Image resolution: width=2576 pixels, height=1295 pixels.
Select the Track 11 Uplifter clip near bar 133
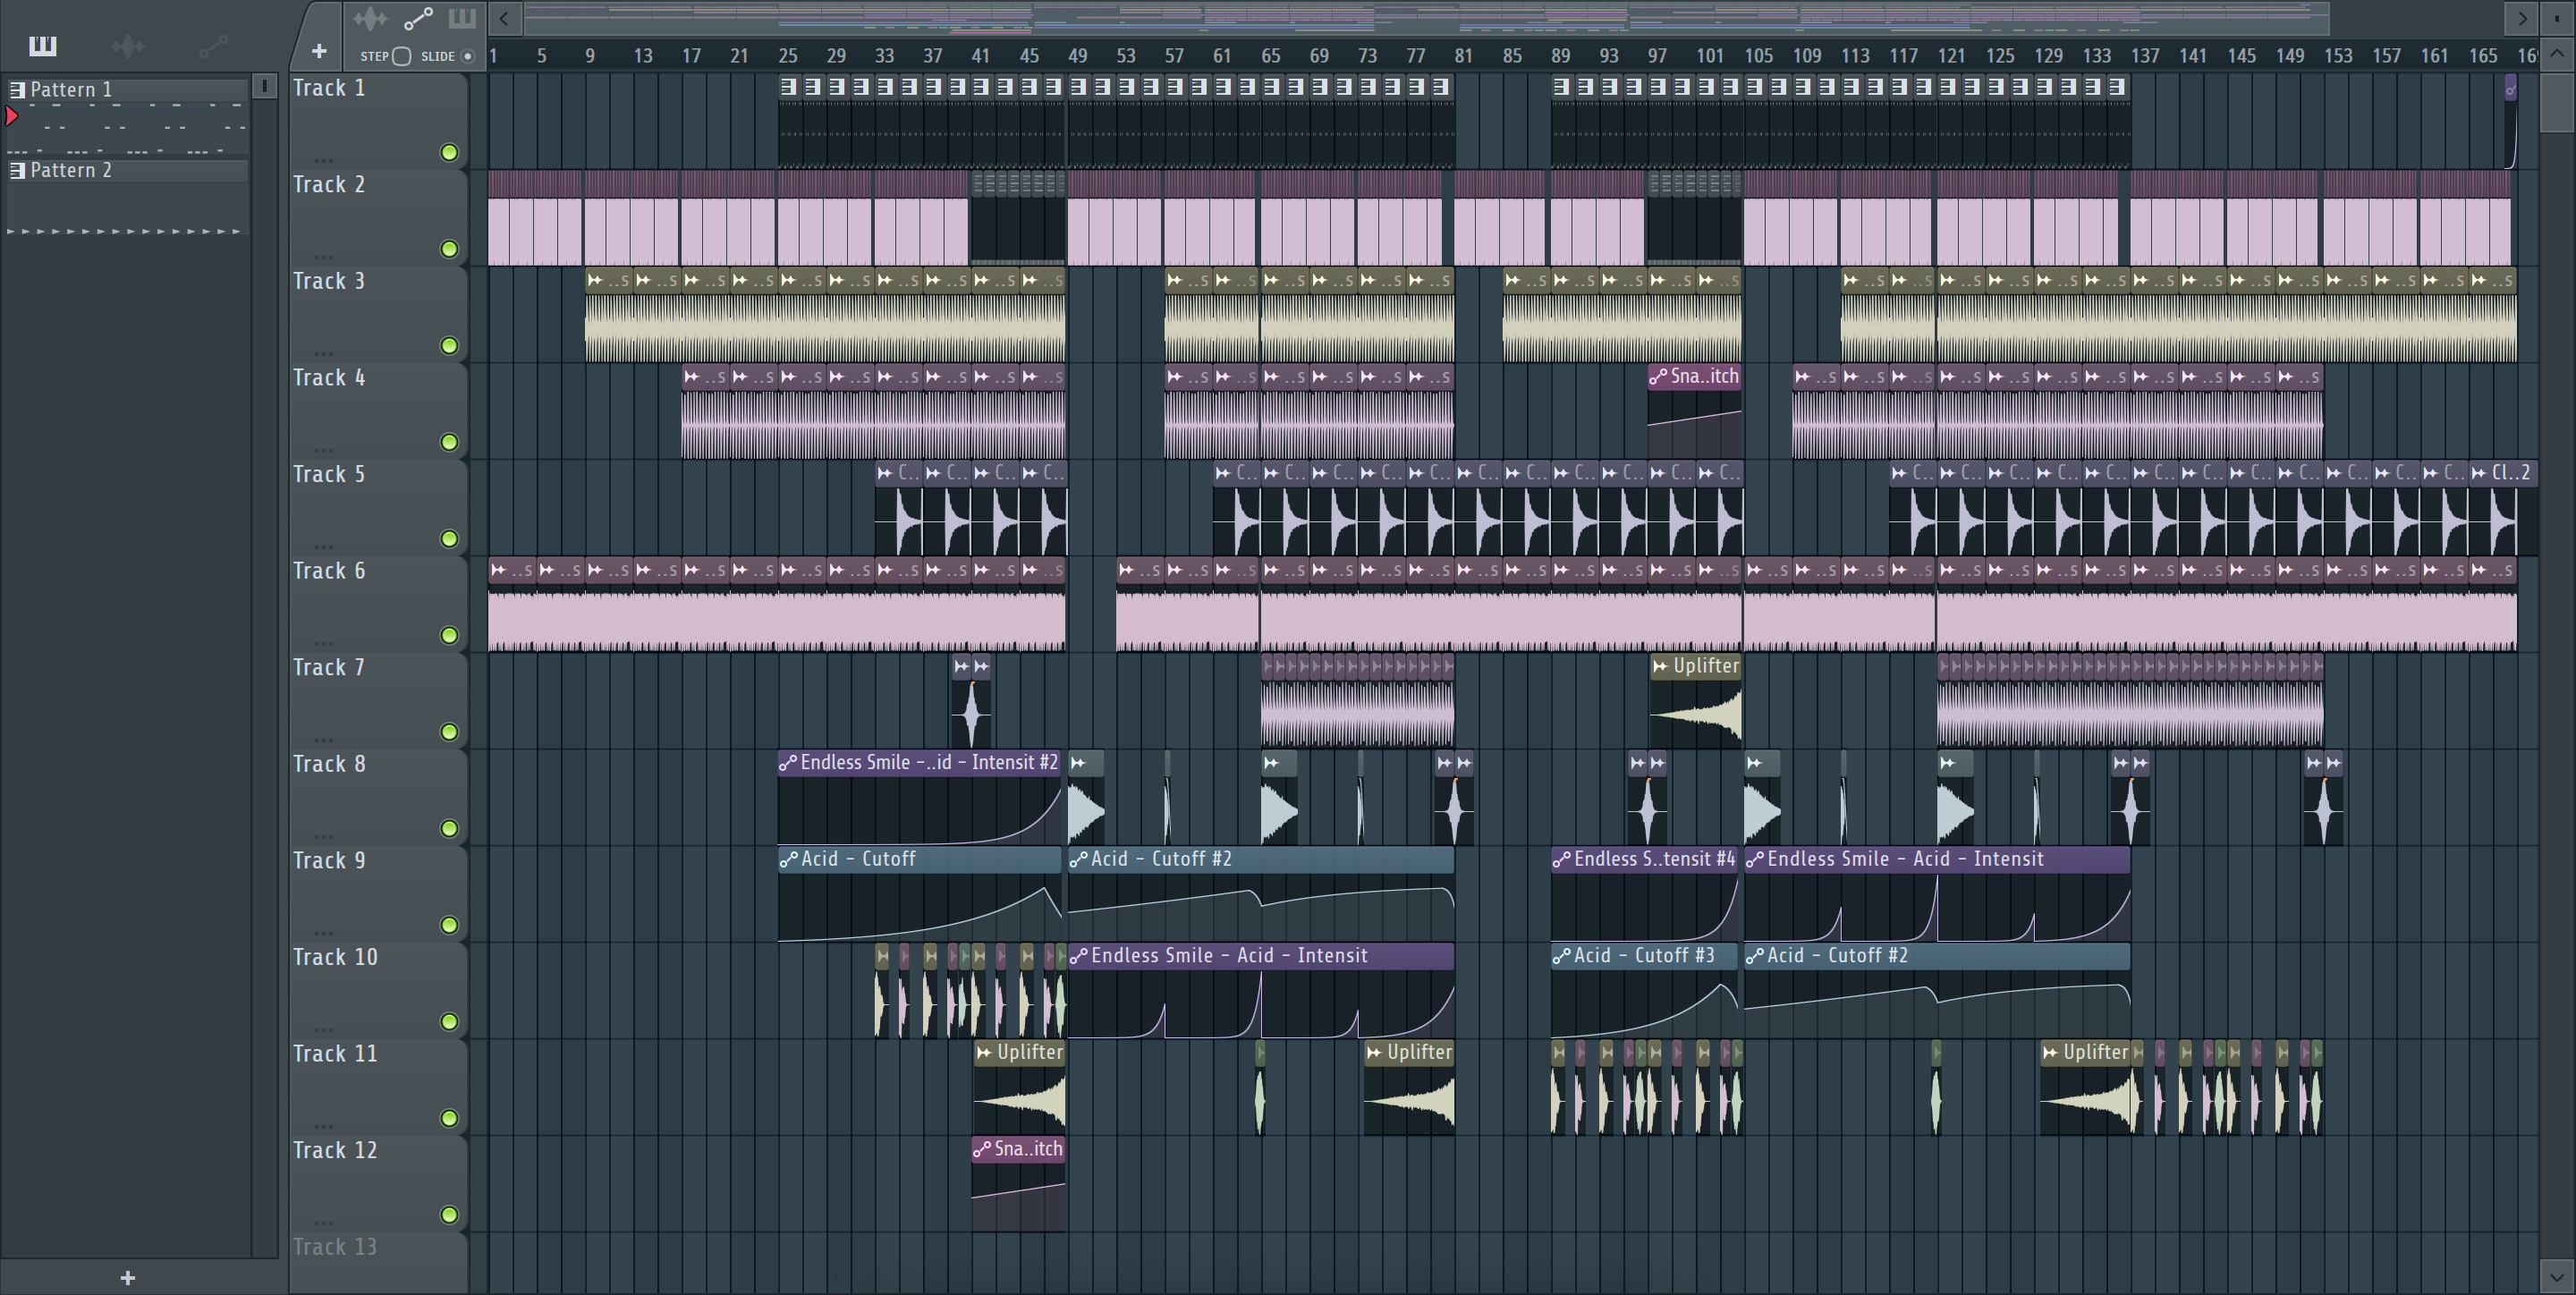[x=2086, y=1087]
